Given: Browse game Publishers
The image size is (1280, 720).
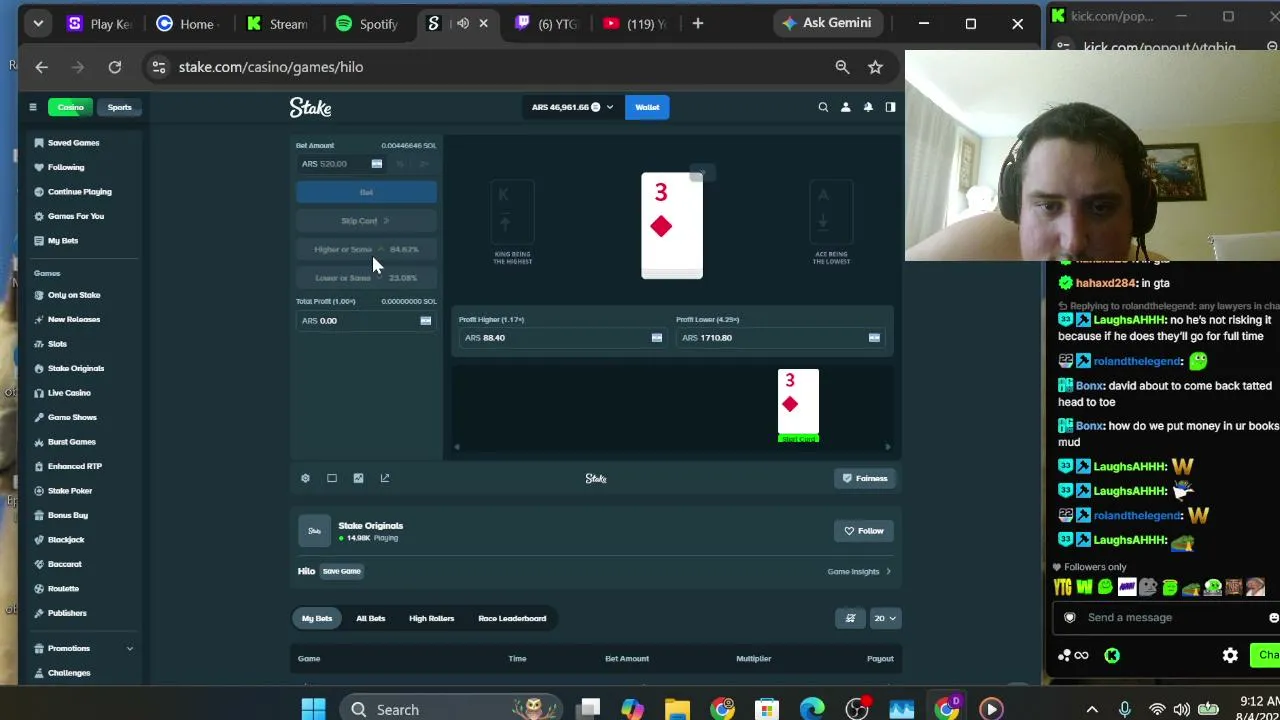Looking at the screenshot, I should pos(67,613).
